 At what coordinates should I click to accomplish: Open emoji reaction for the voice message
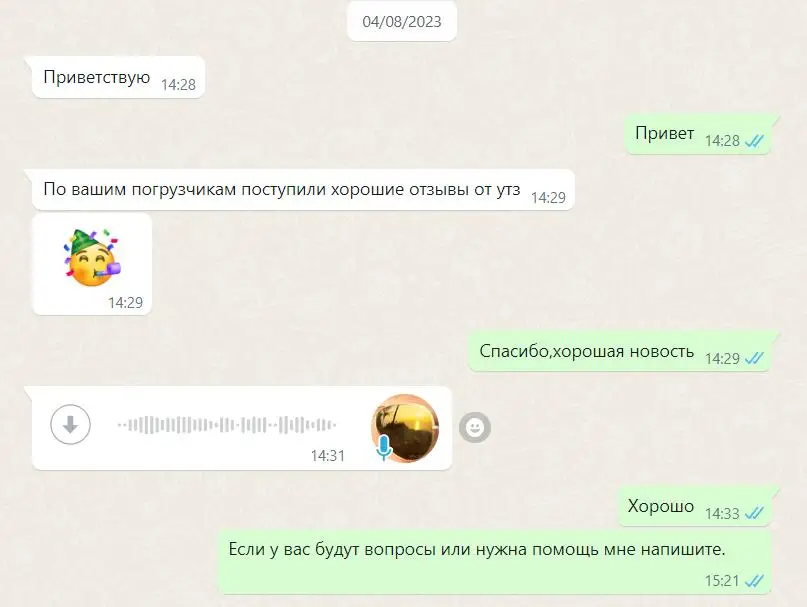tap(475, 427)
